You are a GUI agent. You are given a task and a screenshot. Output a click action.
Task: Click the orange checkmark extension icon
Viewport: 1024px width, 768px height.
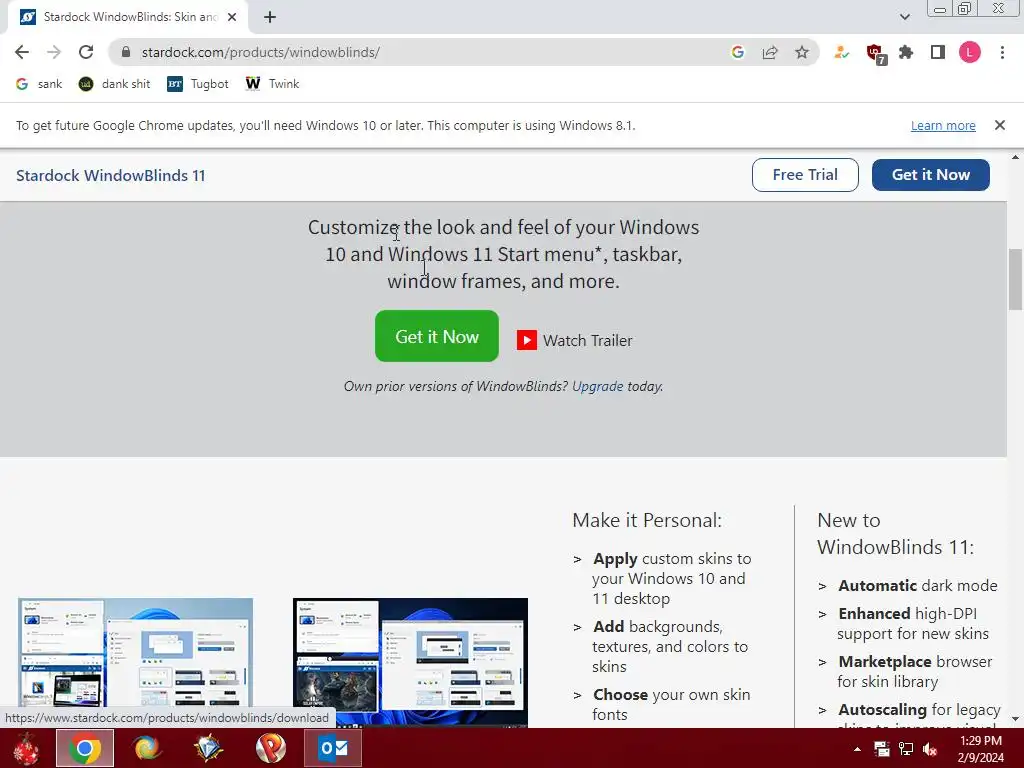[x=841, y=52]
